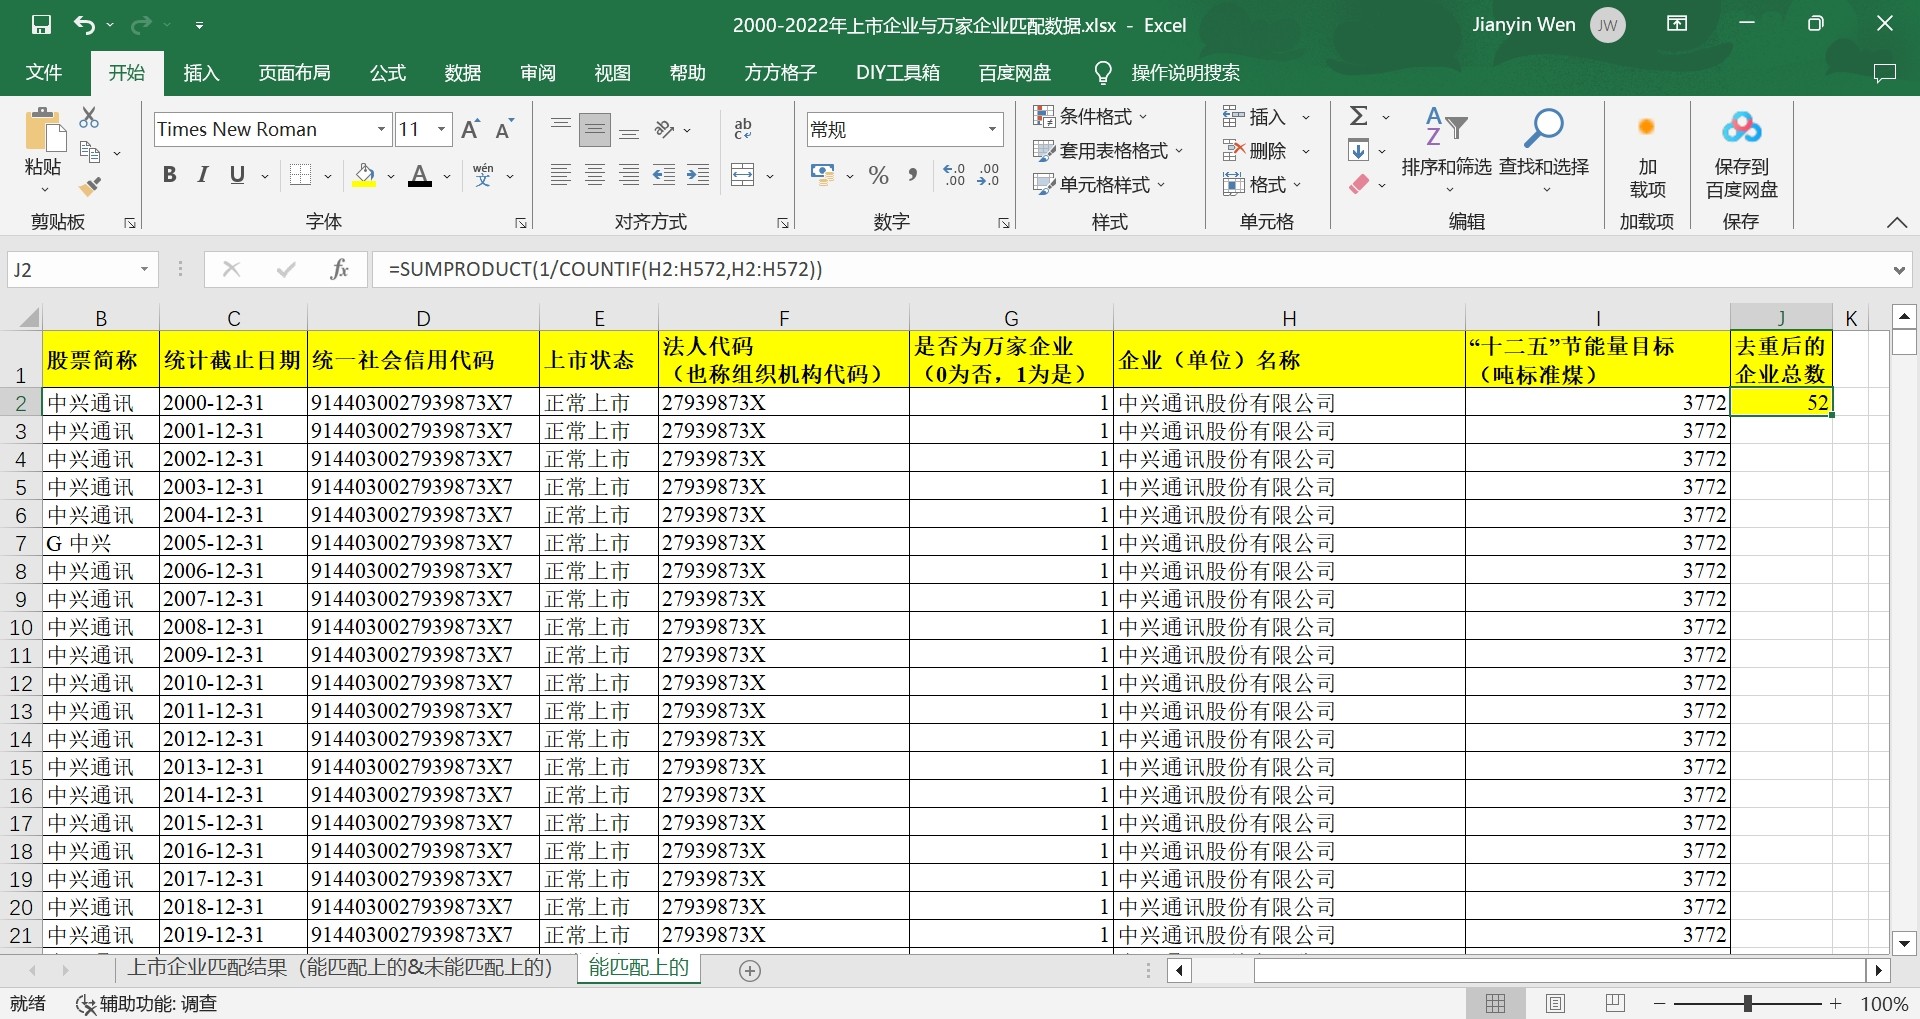Click the 删除 cells Delete button
The height and width of the screenshot is (1019, 1920).
pos(1266,151)
